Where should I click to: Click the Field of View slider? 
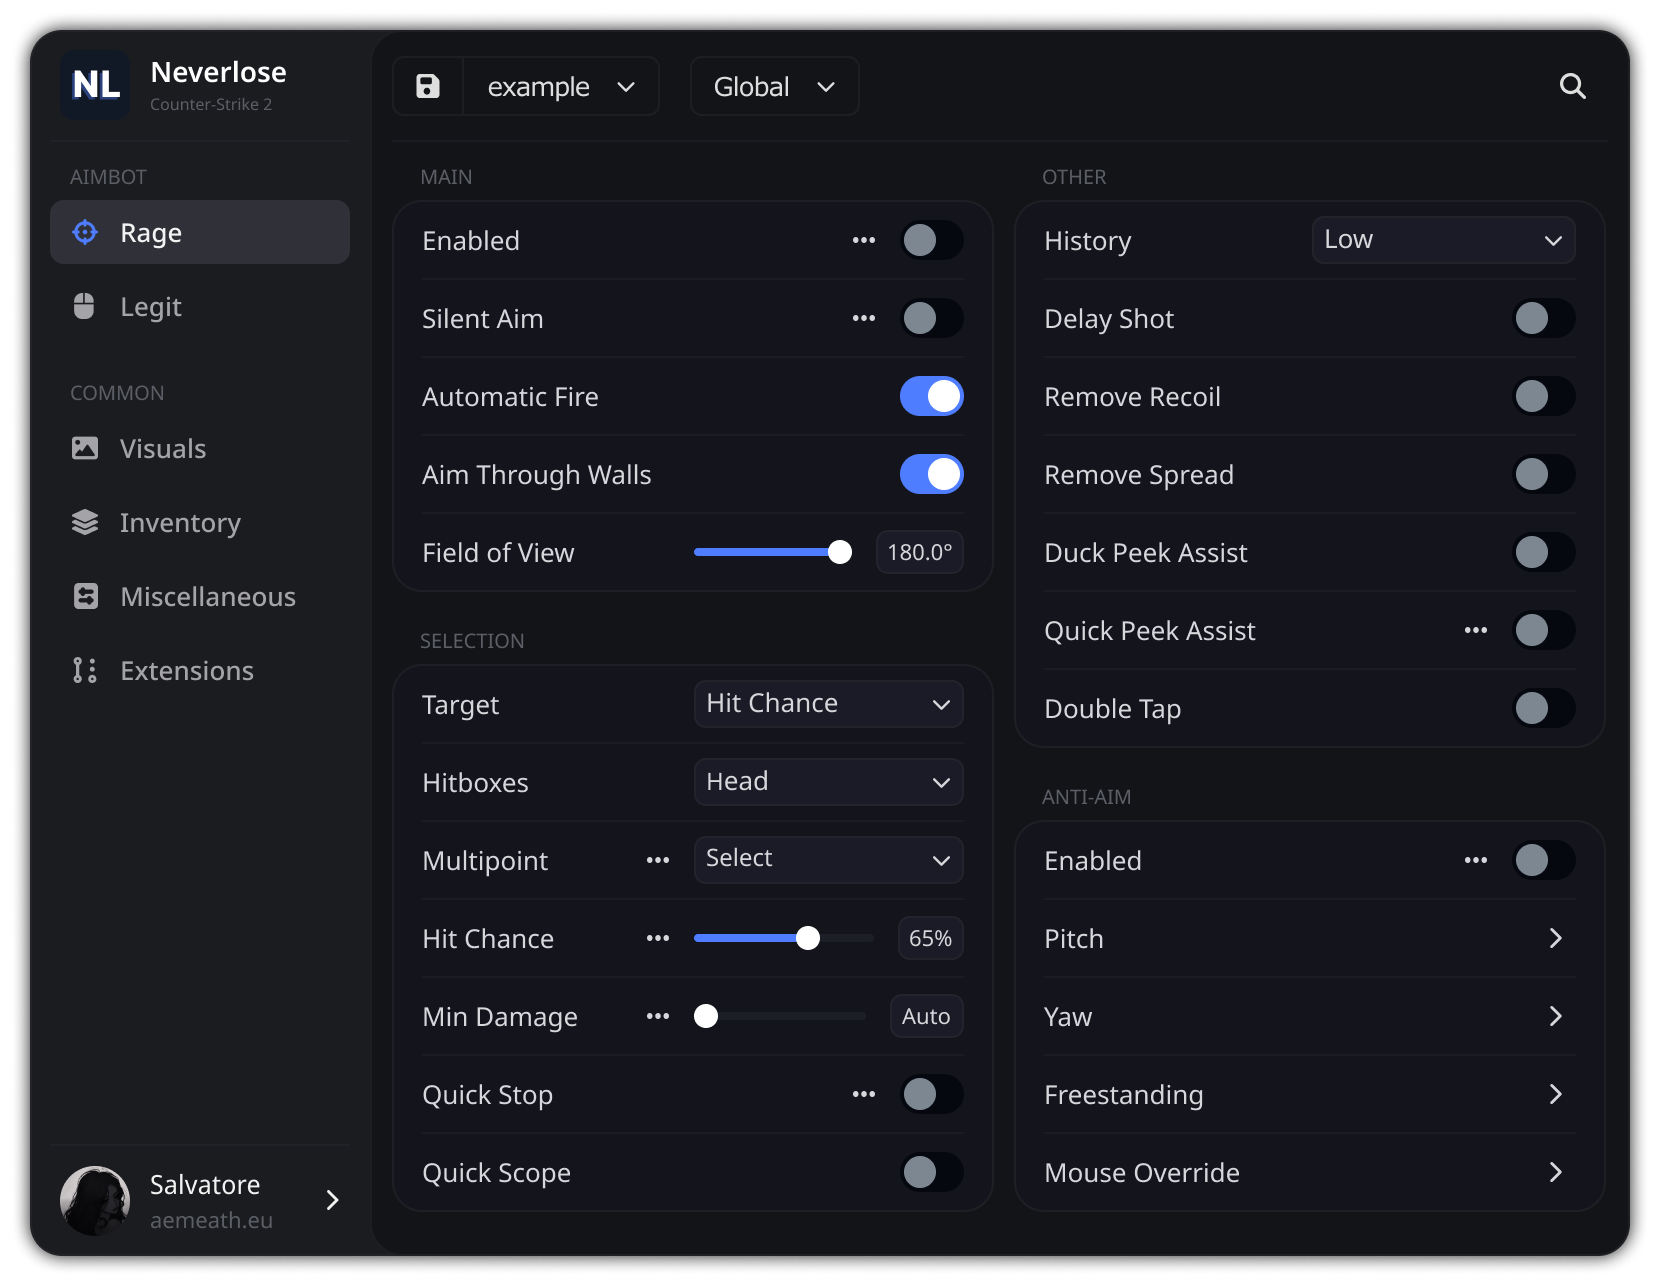pos(773,552)
